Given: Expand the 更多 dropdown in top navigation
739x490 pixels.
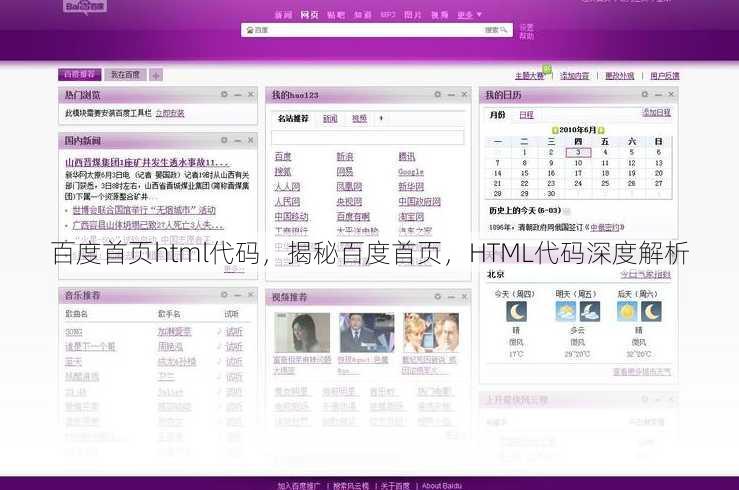Looking at the screenshot, I should pyautogui.click(x=469, y=15).
